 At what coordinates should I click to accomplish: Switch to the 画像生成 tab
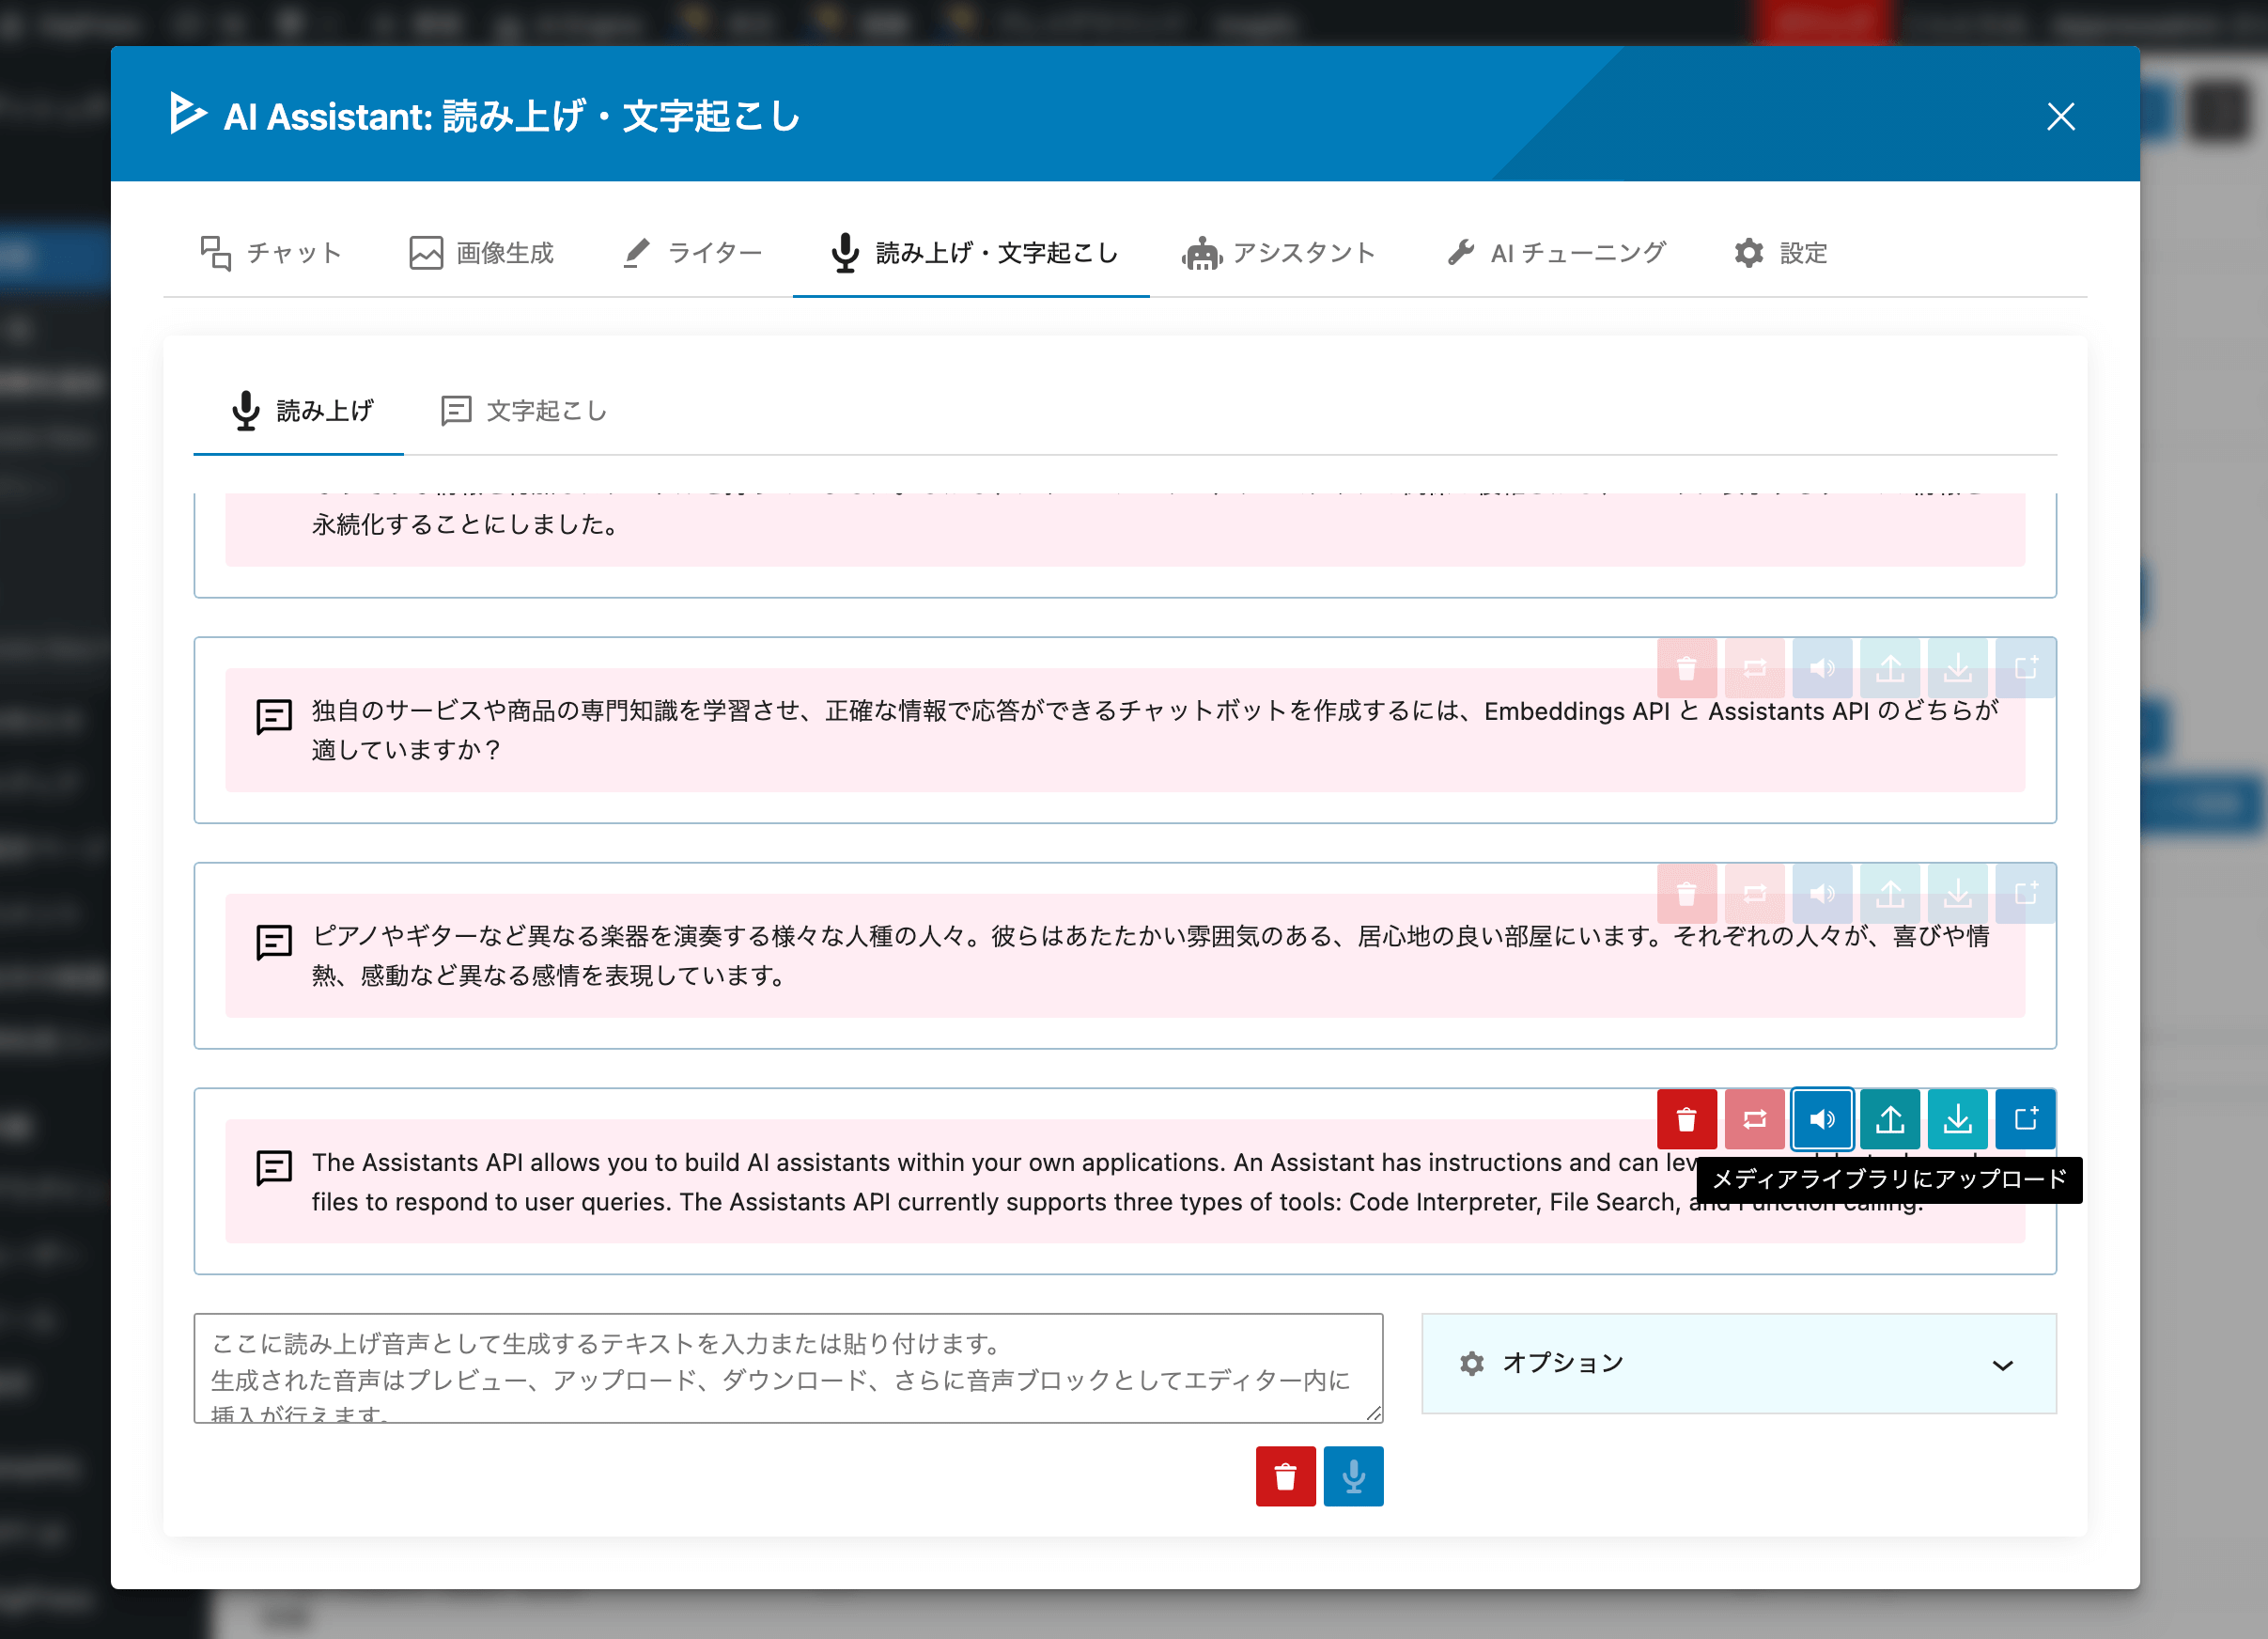coord(482,253)
